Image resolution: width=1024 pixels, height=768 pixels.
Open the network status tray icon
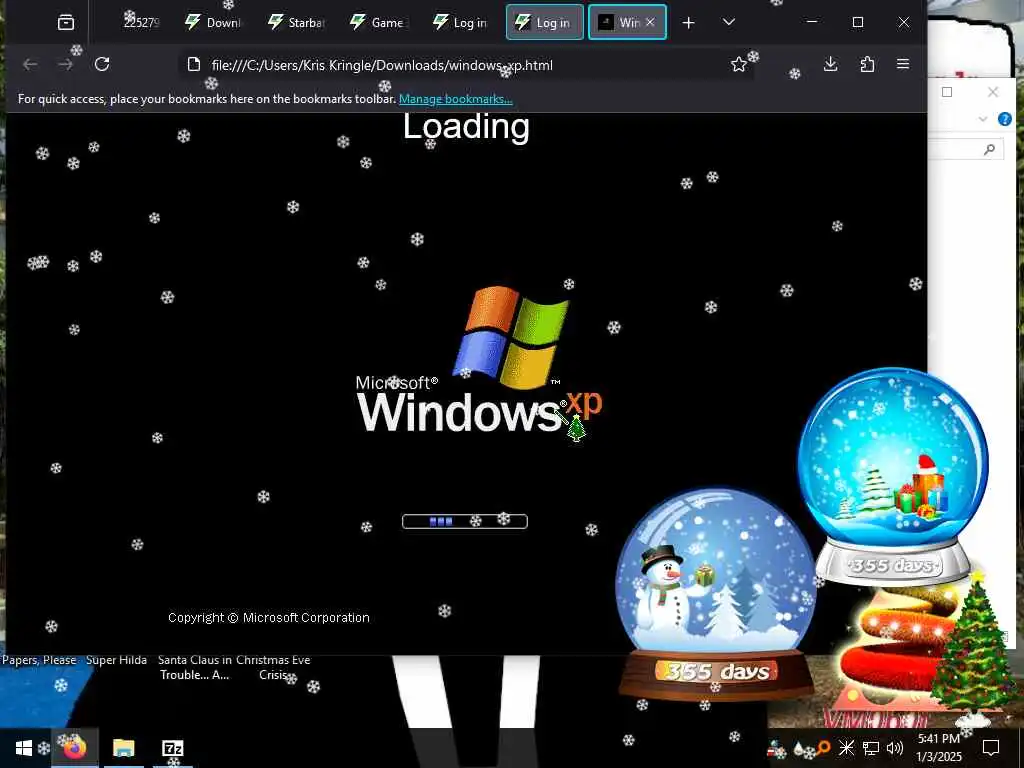pyautogui.click(x=871, y=748)
